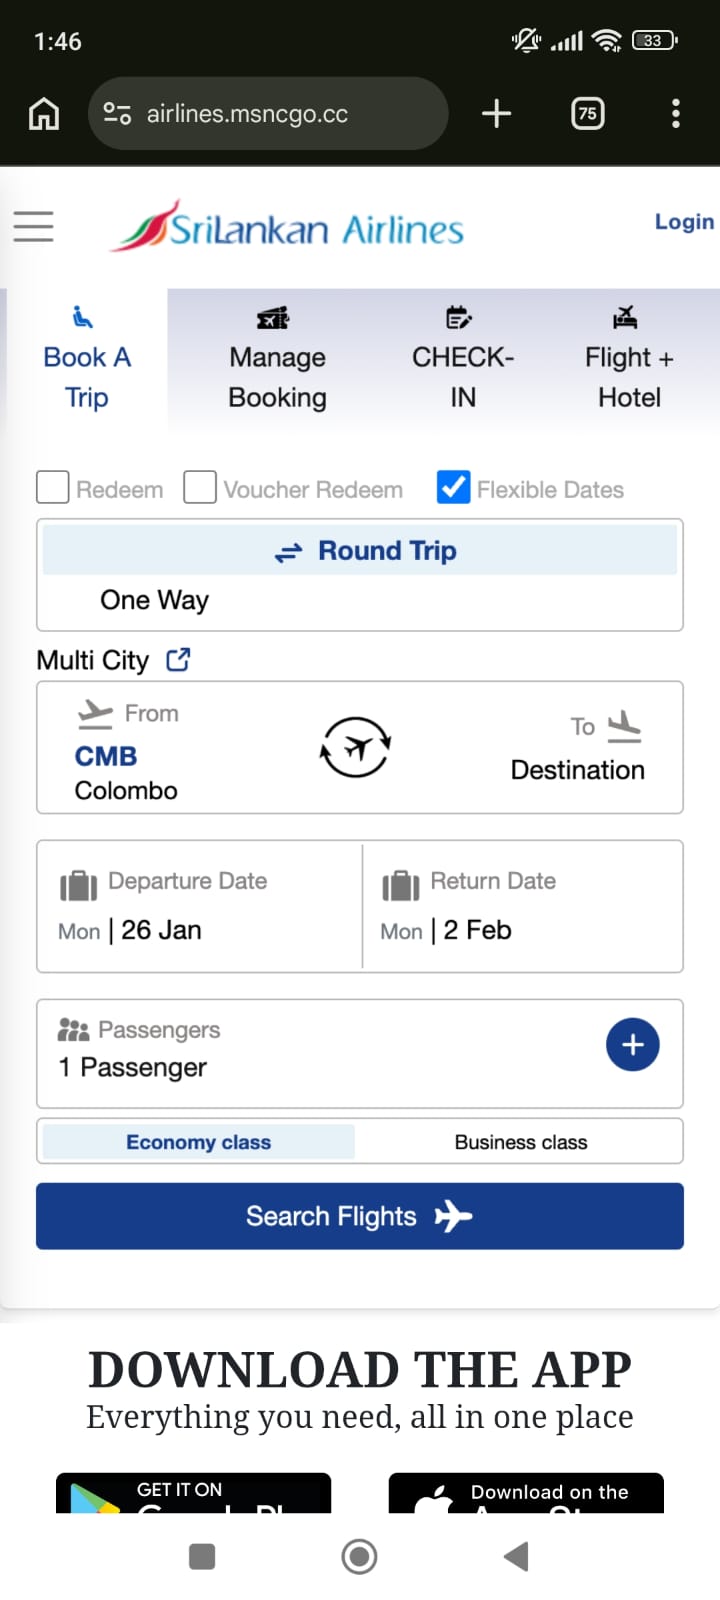The width and height of the screenshot is (720, 1600).
Task: Show open tabs switcher
Action: [587, 114]
